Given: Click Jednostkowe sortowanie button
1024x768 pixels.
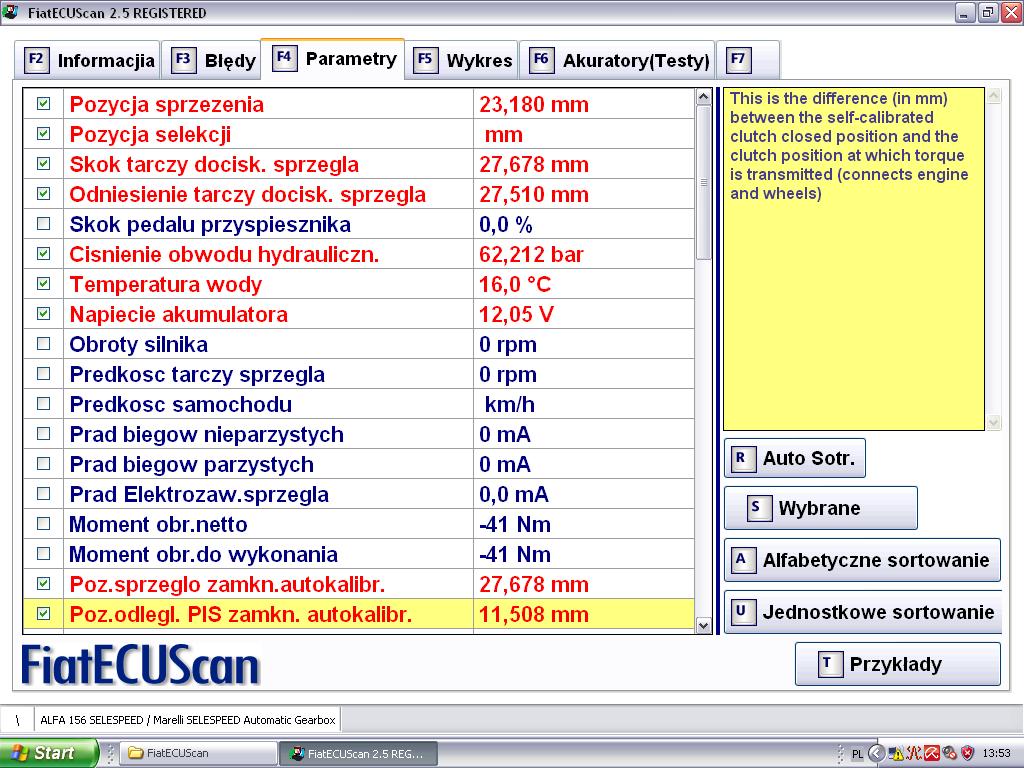Looking at the screenshot, I should pos(863,612).
